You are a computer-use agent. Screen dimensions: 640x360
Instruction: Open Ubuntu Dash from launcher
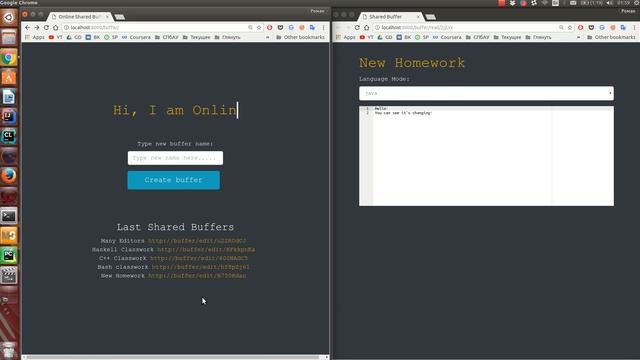click(9, 18)
